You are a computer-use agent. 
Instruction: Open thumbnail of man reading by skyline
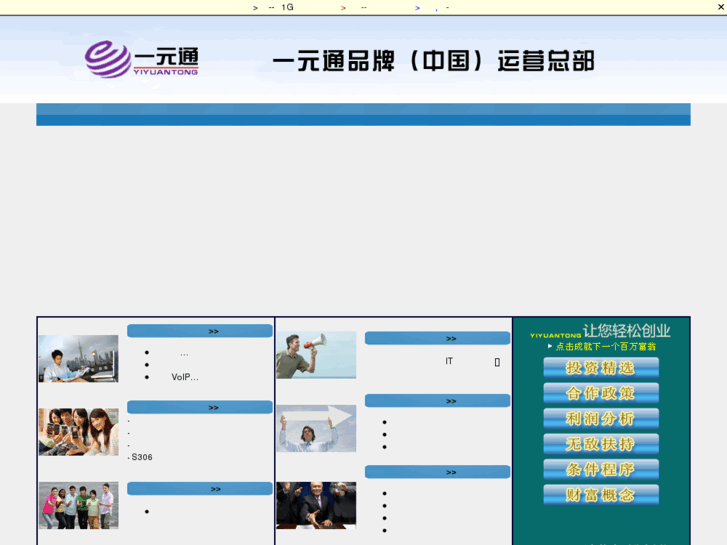(79, 359)
